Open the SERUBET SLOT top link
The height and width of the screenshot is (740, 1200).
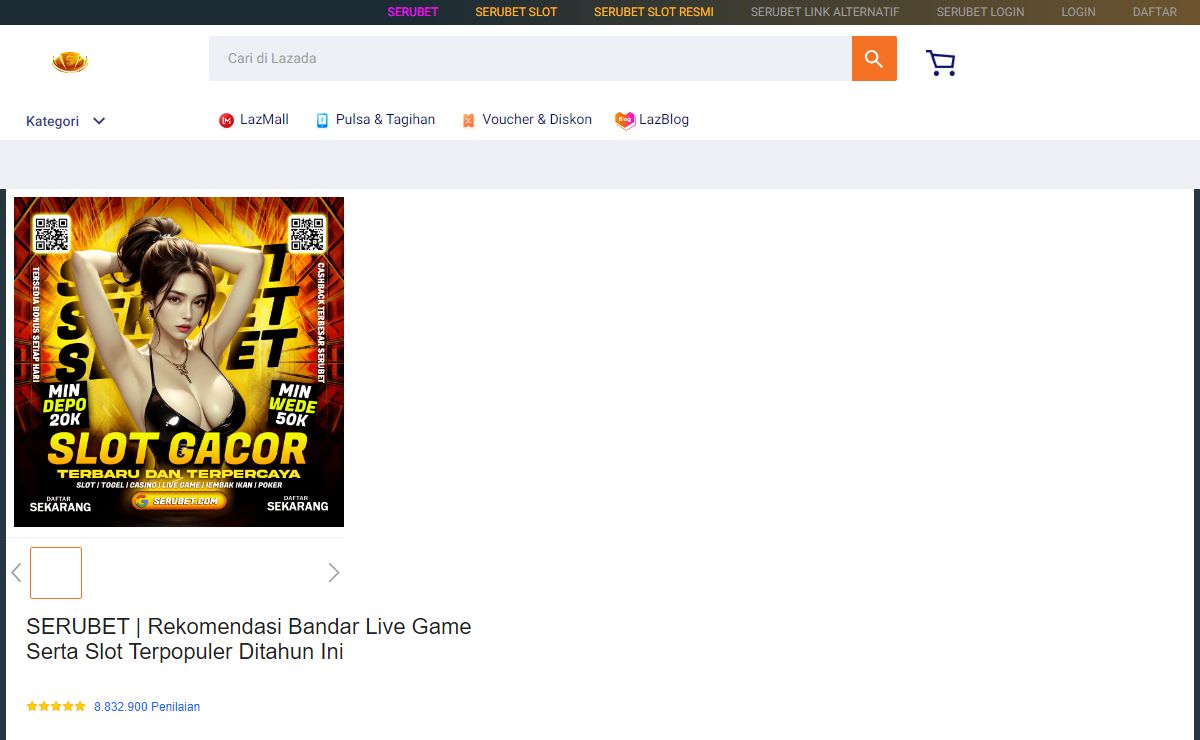[x=516, y=12]
